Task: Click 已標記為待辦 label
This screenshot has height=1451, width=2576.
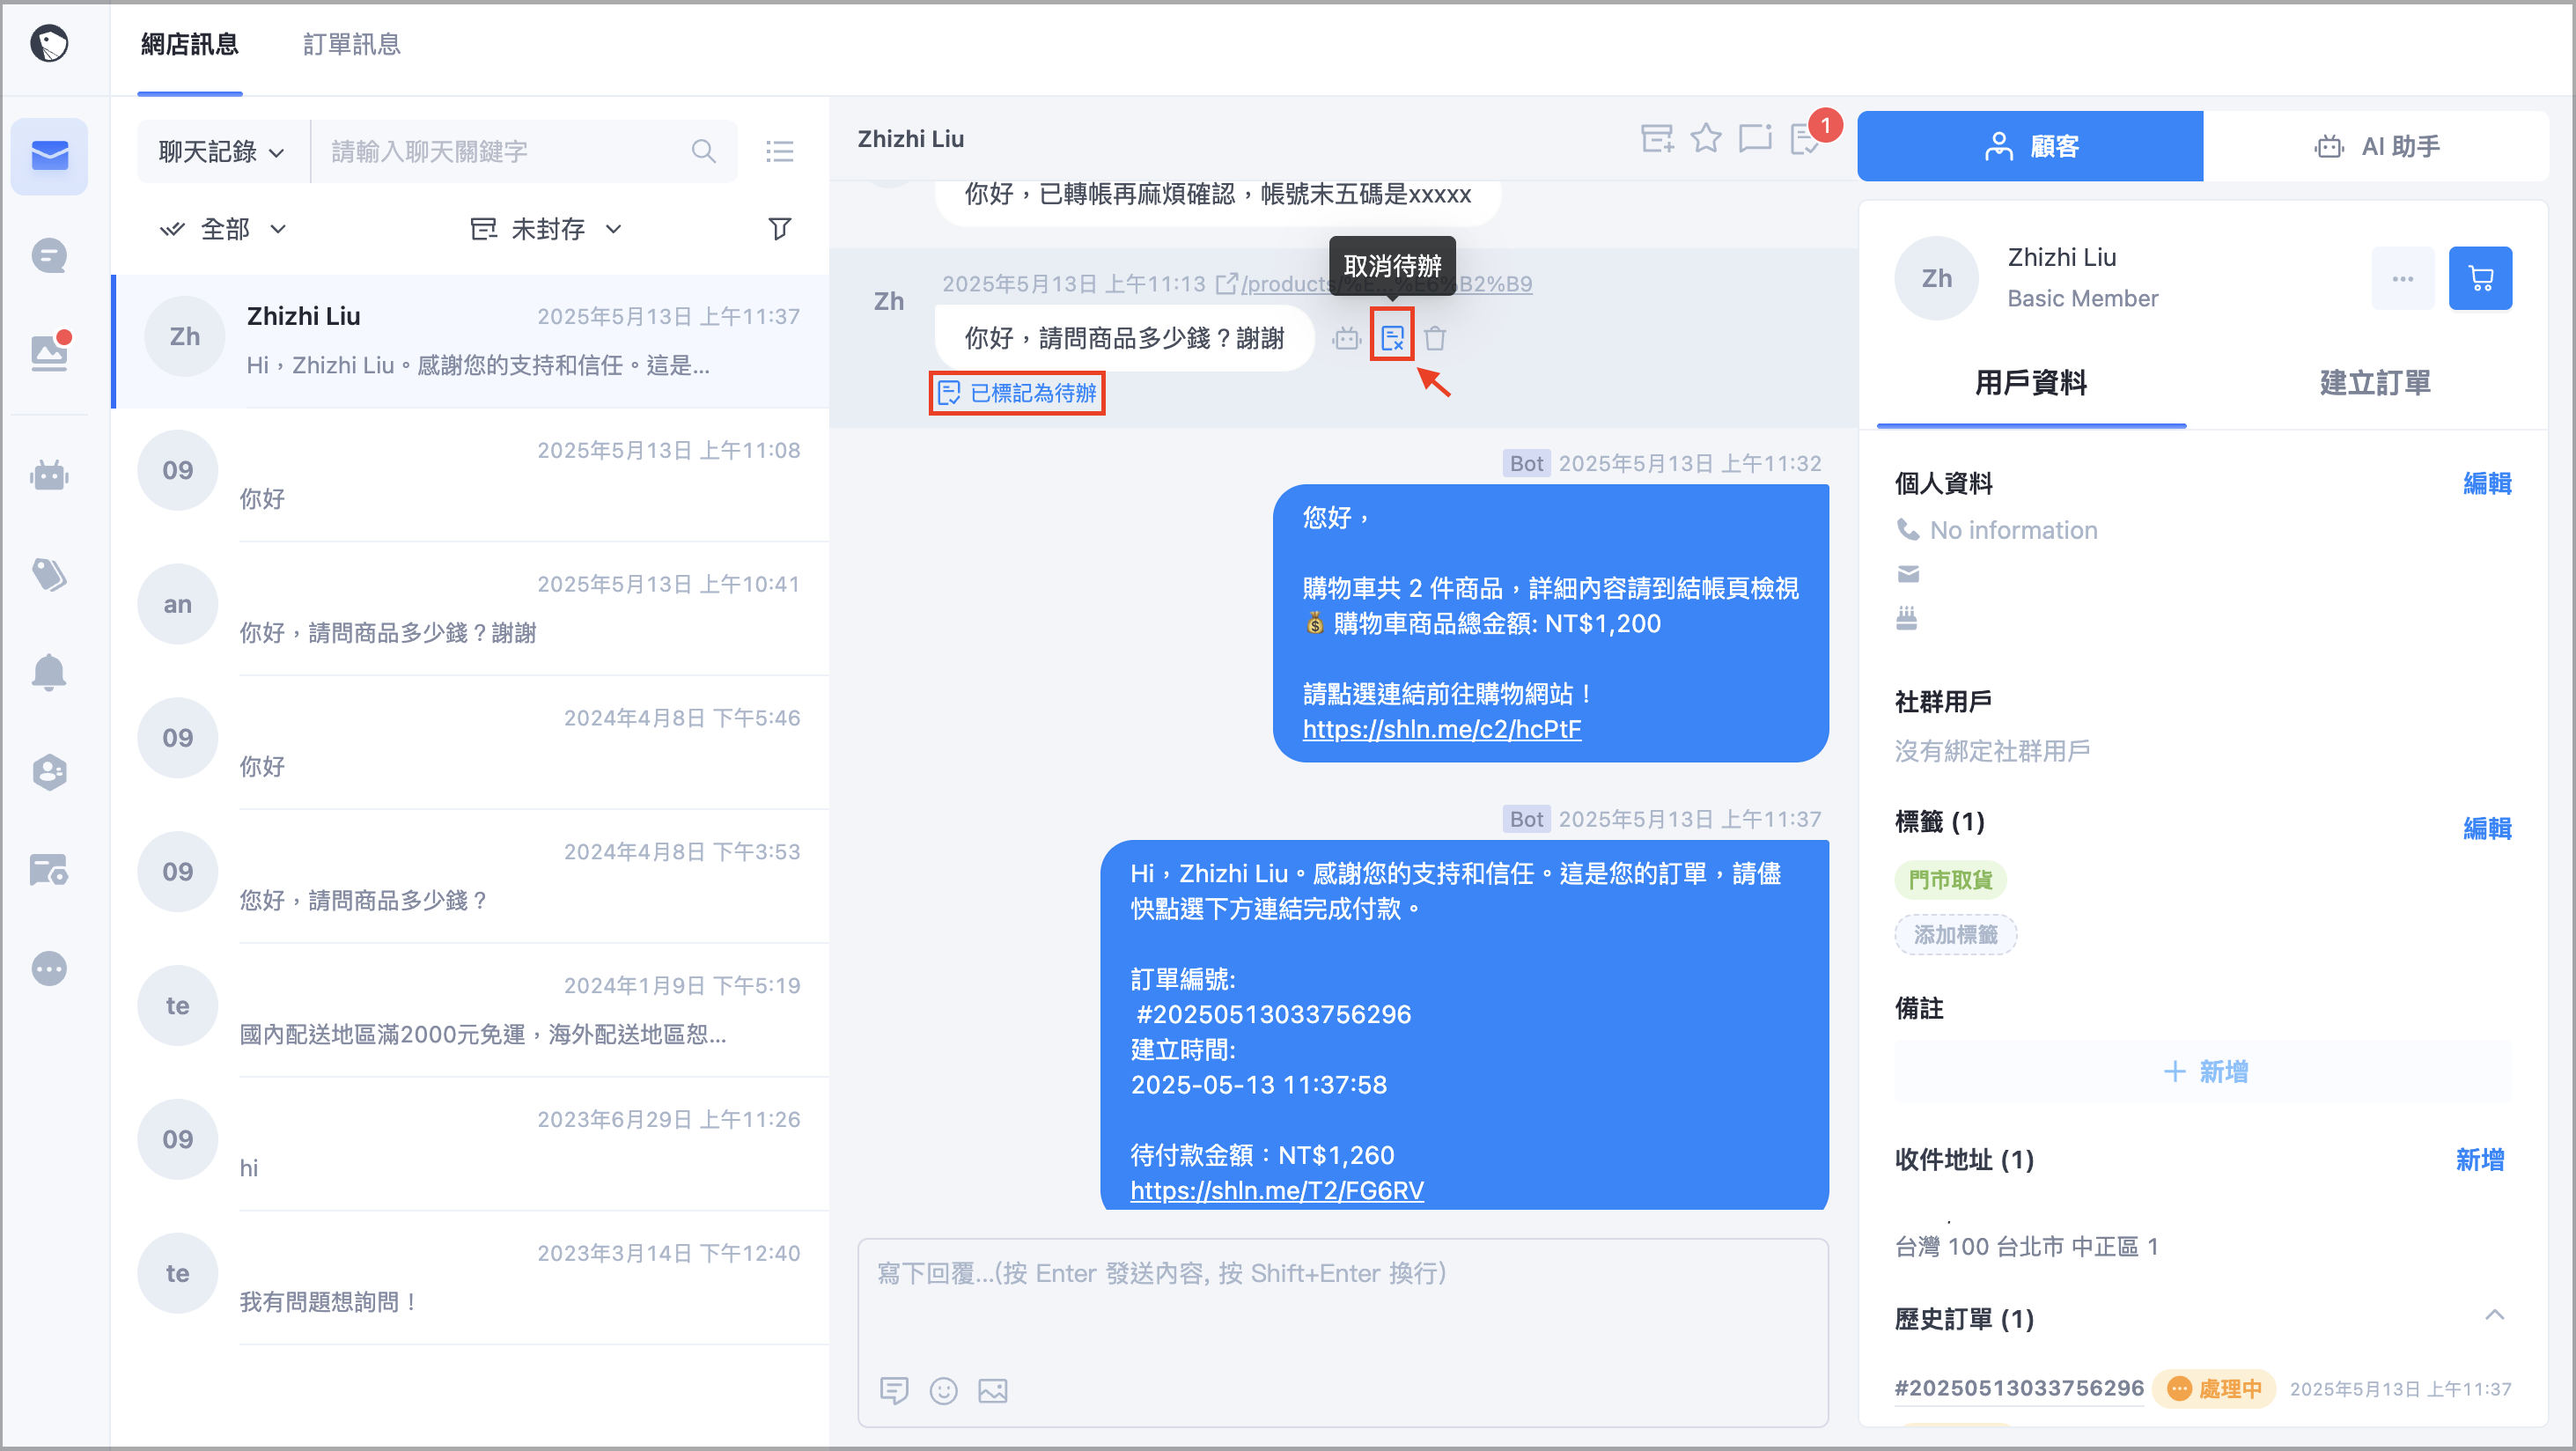Action: [1017, 393]
